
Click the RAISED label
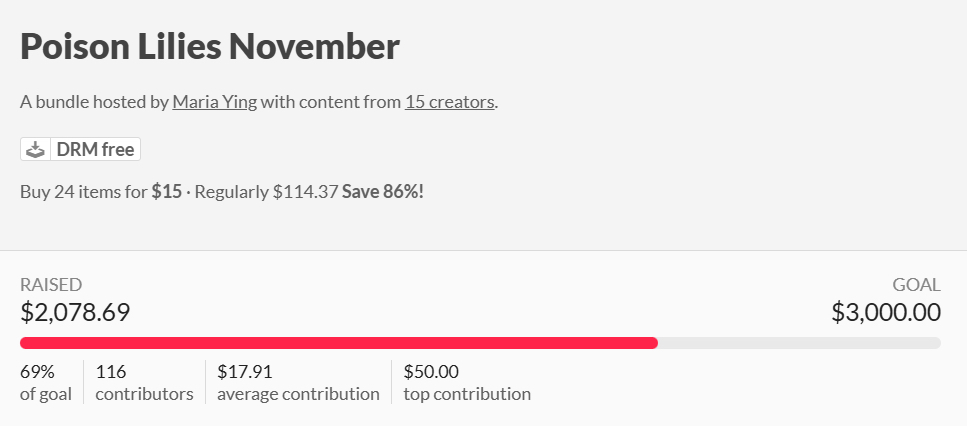pyautogui.click(x=51, y=285)
